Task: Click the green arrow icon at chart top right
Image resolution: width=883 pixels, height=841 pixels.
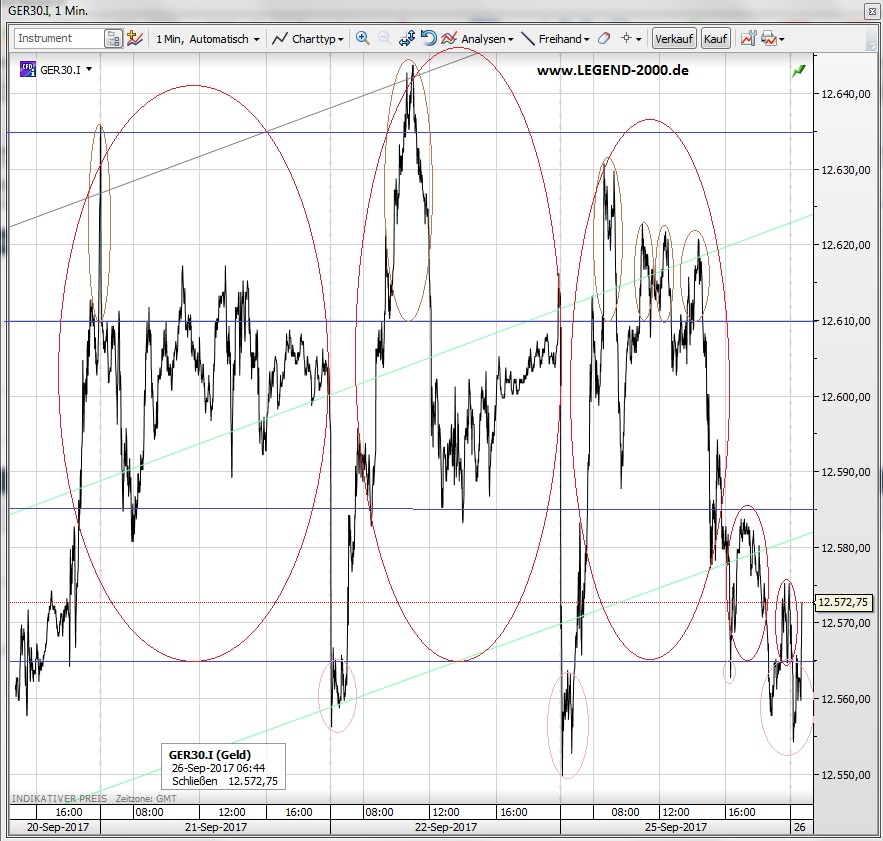Action: (799, 71)
